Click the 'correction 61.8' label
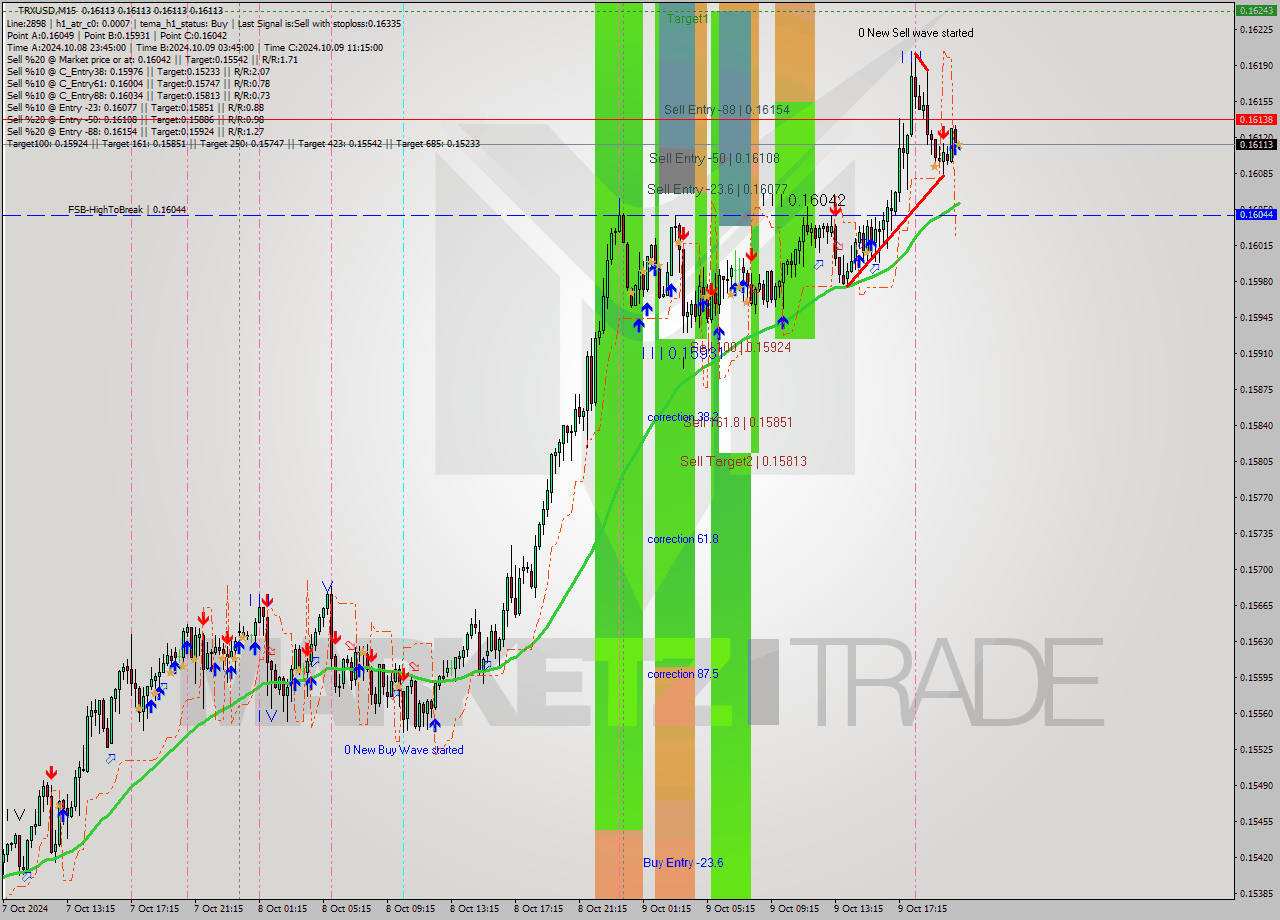Image resolution: width=1280 pixels, height=920 pixels. coord(682,539)
